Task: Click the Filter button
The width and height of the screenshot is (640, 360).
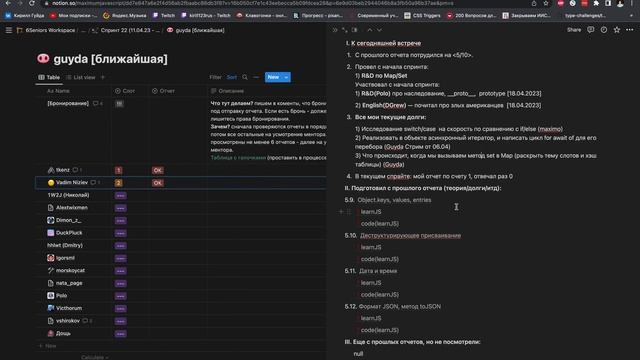Action: 215,77
